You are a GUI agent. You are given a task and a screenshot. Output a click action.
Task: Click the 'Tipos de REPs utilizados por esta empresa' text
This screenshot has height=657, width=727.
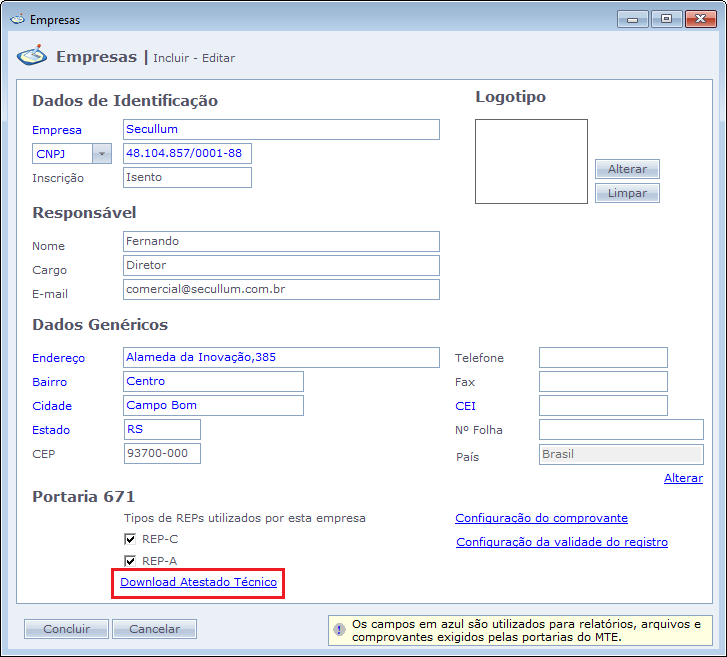point(245,518)
